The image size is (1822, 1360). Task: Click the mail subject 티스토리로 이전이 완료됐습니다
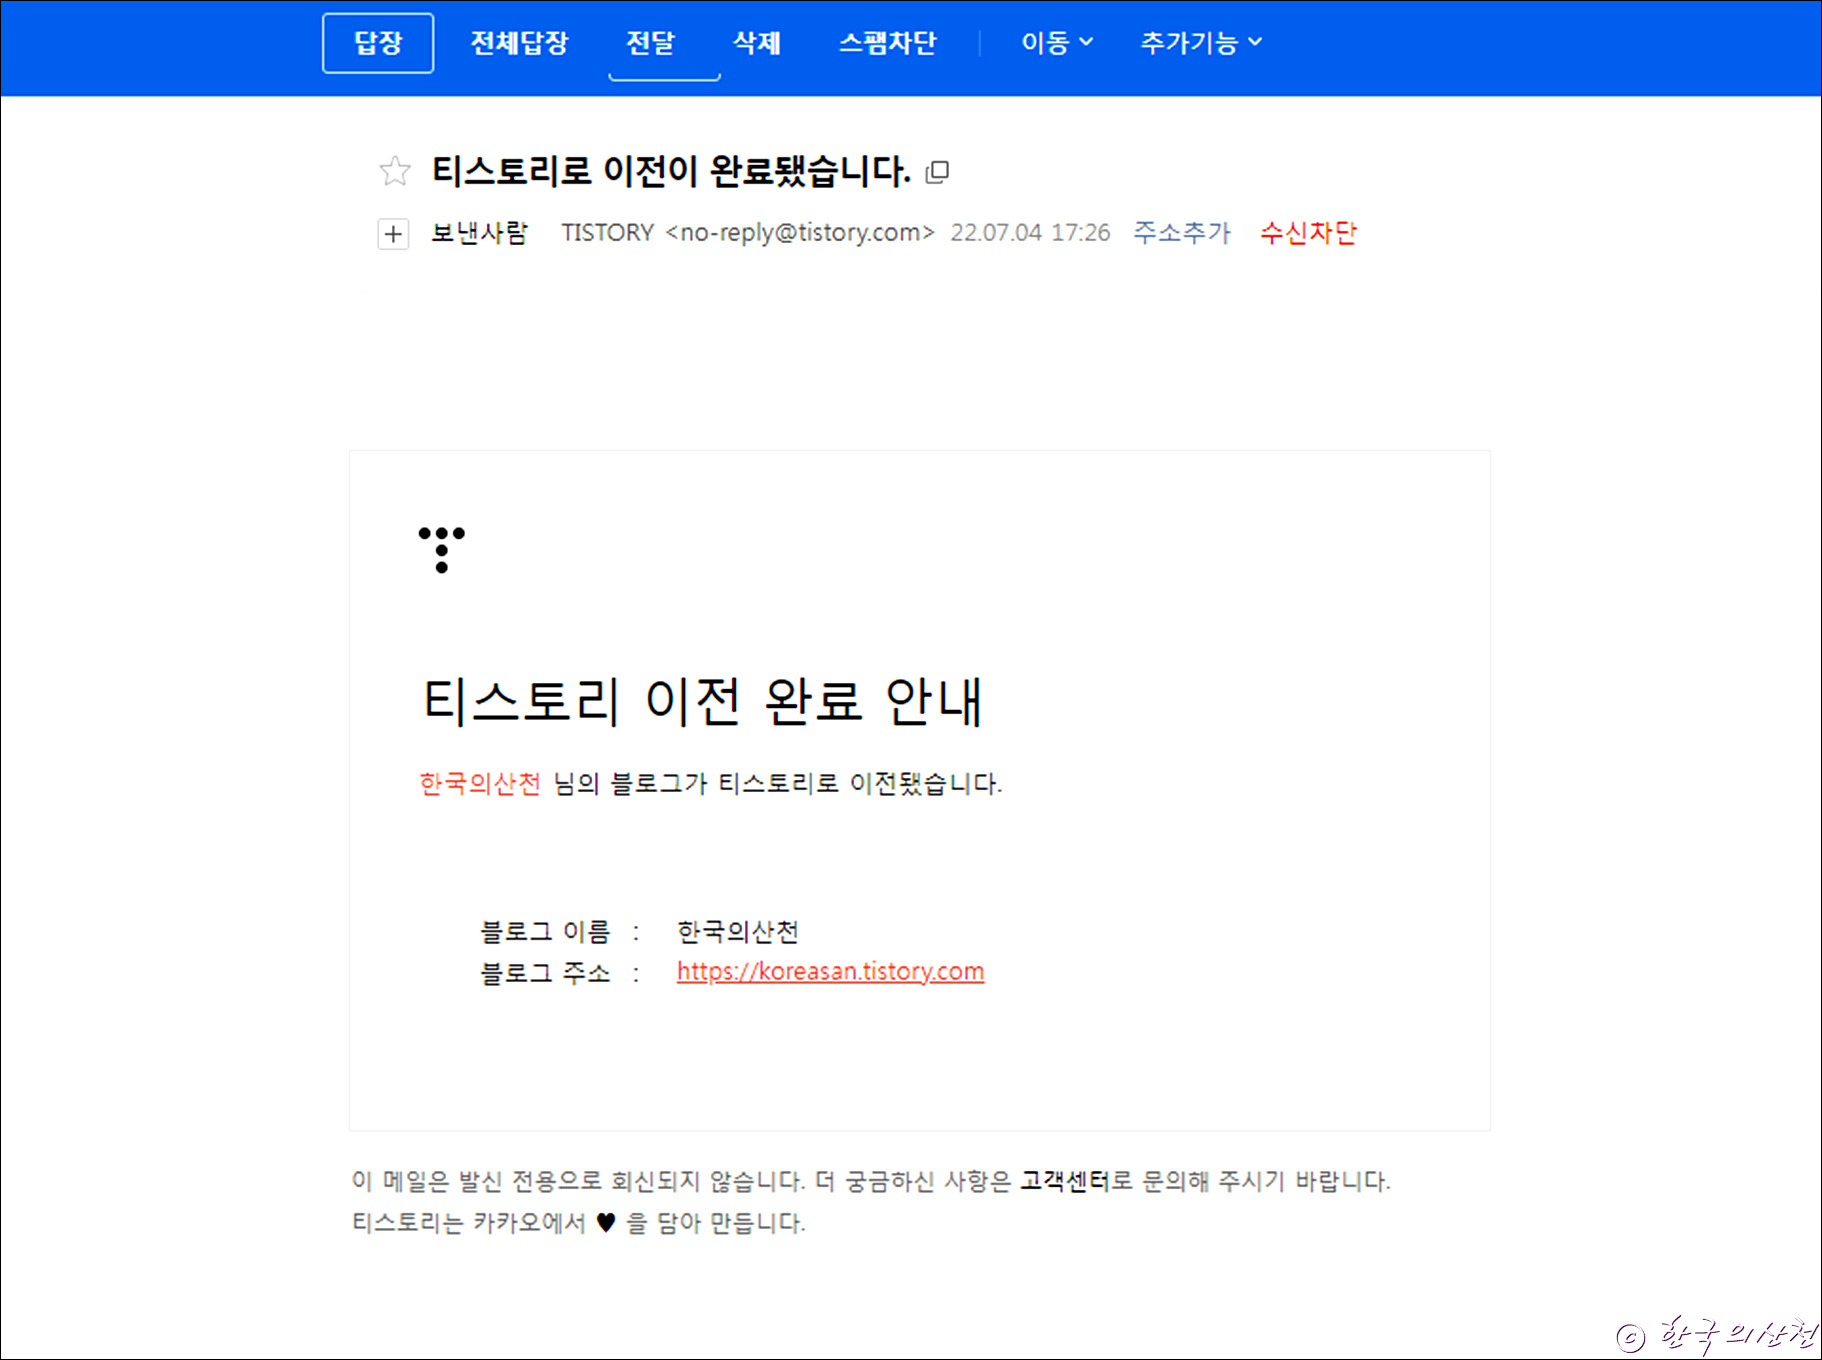pos(671,171)
